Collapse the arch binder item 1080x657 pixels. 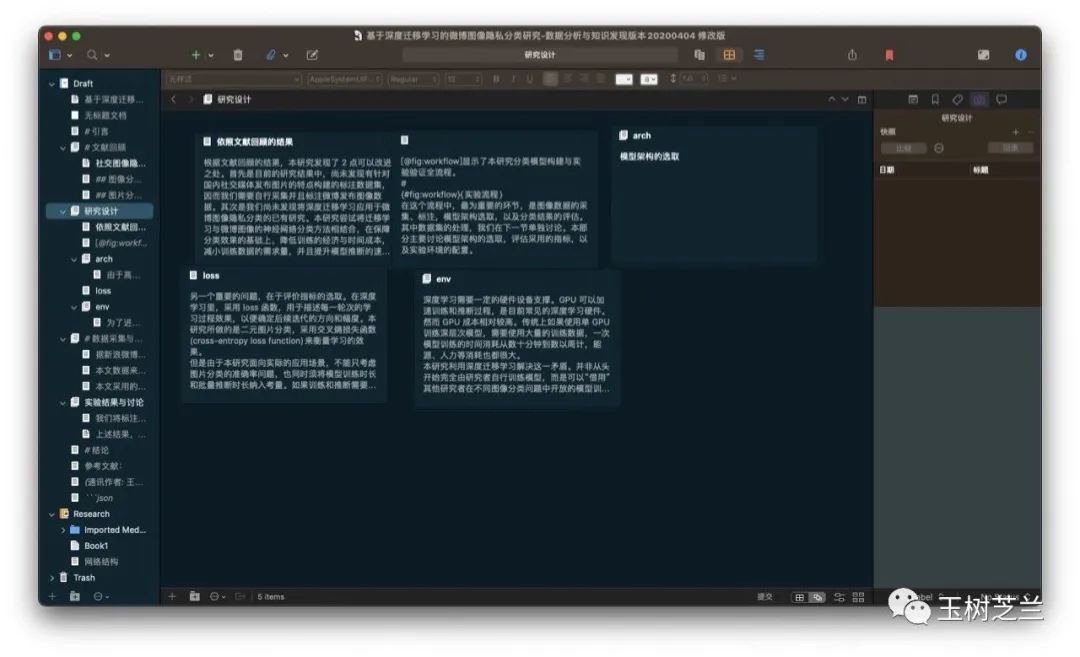click(x=74, y=260)
